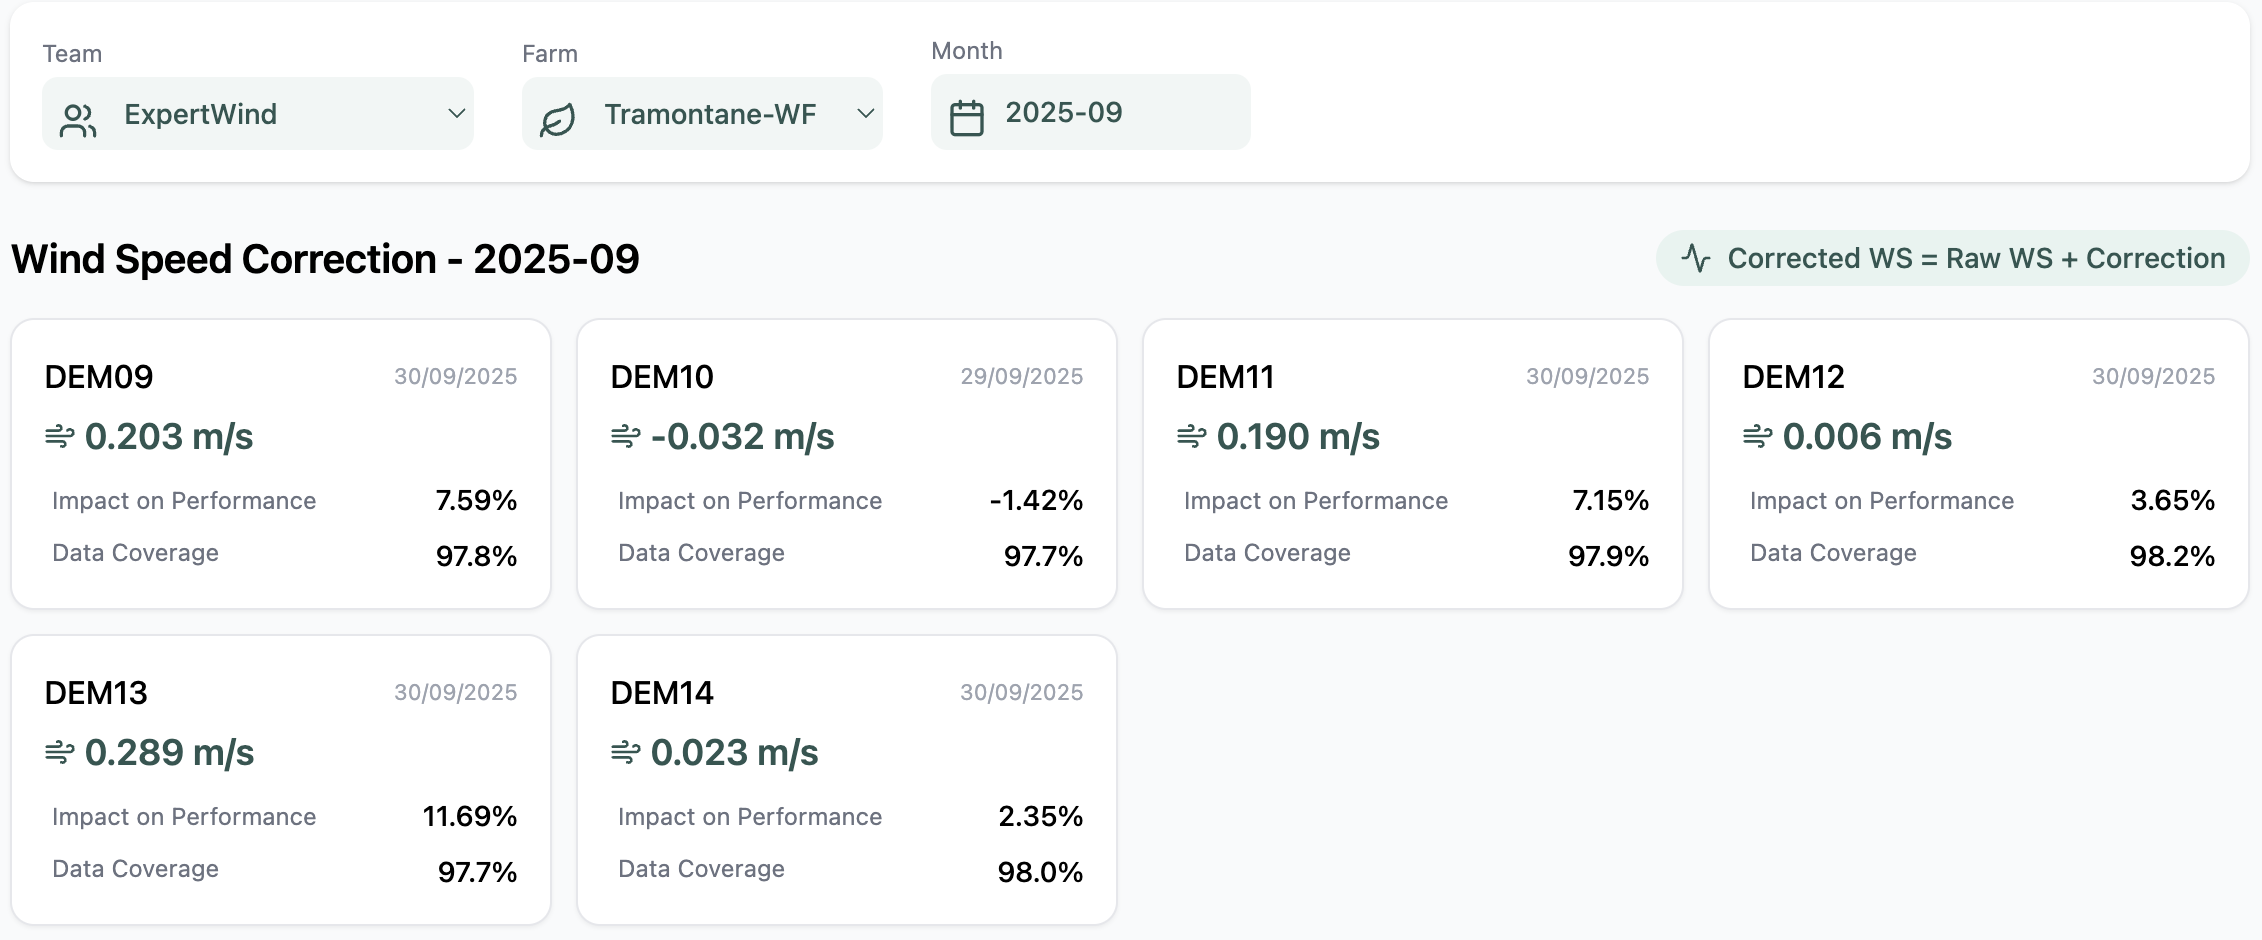Click the wind icon on DEM14 card
Screen dimensions: 2262x940
626,752
